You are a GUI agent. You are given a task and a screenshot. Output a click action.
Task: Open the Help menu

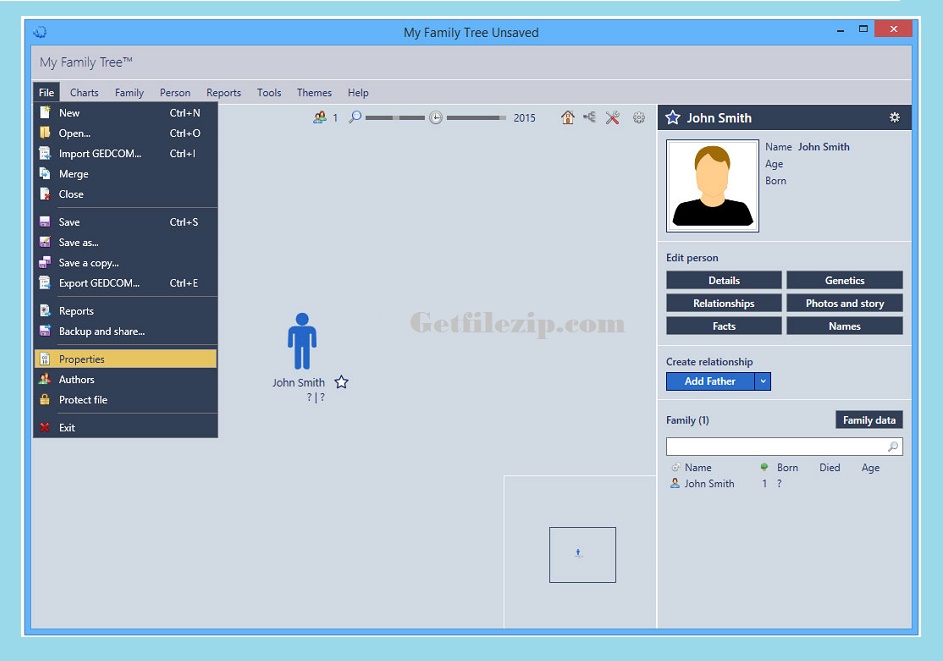pos(358,93)
